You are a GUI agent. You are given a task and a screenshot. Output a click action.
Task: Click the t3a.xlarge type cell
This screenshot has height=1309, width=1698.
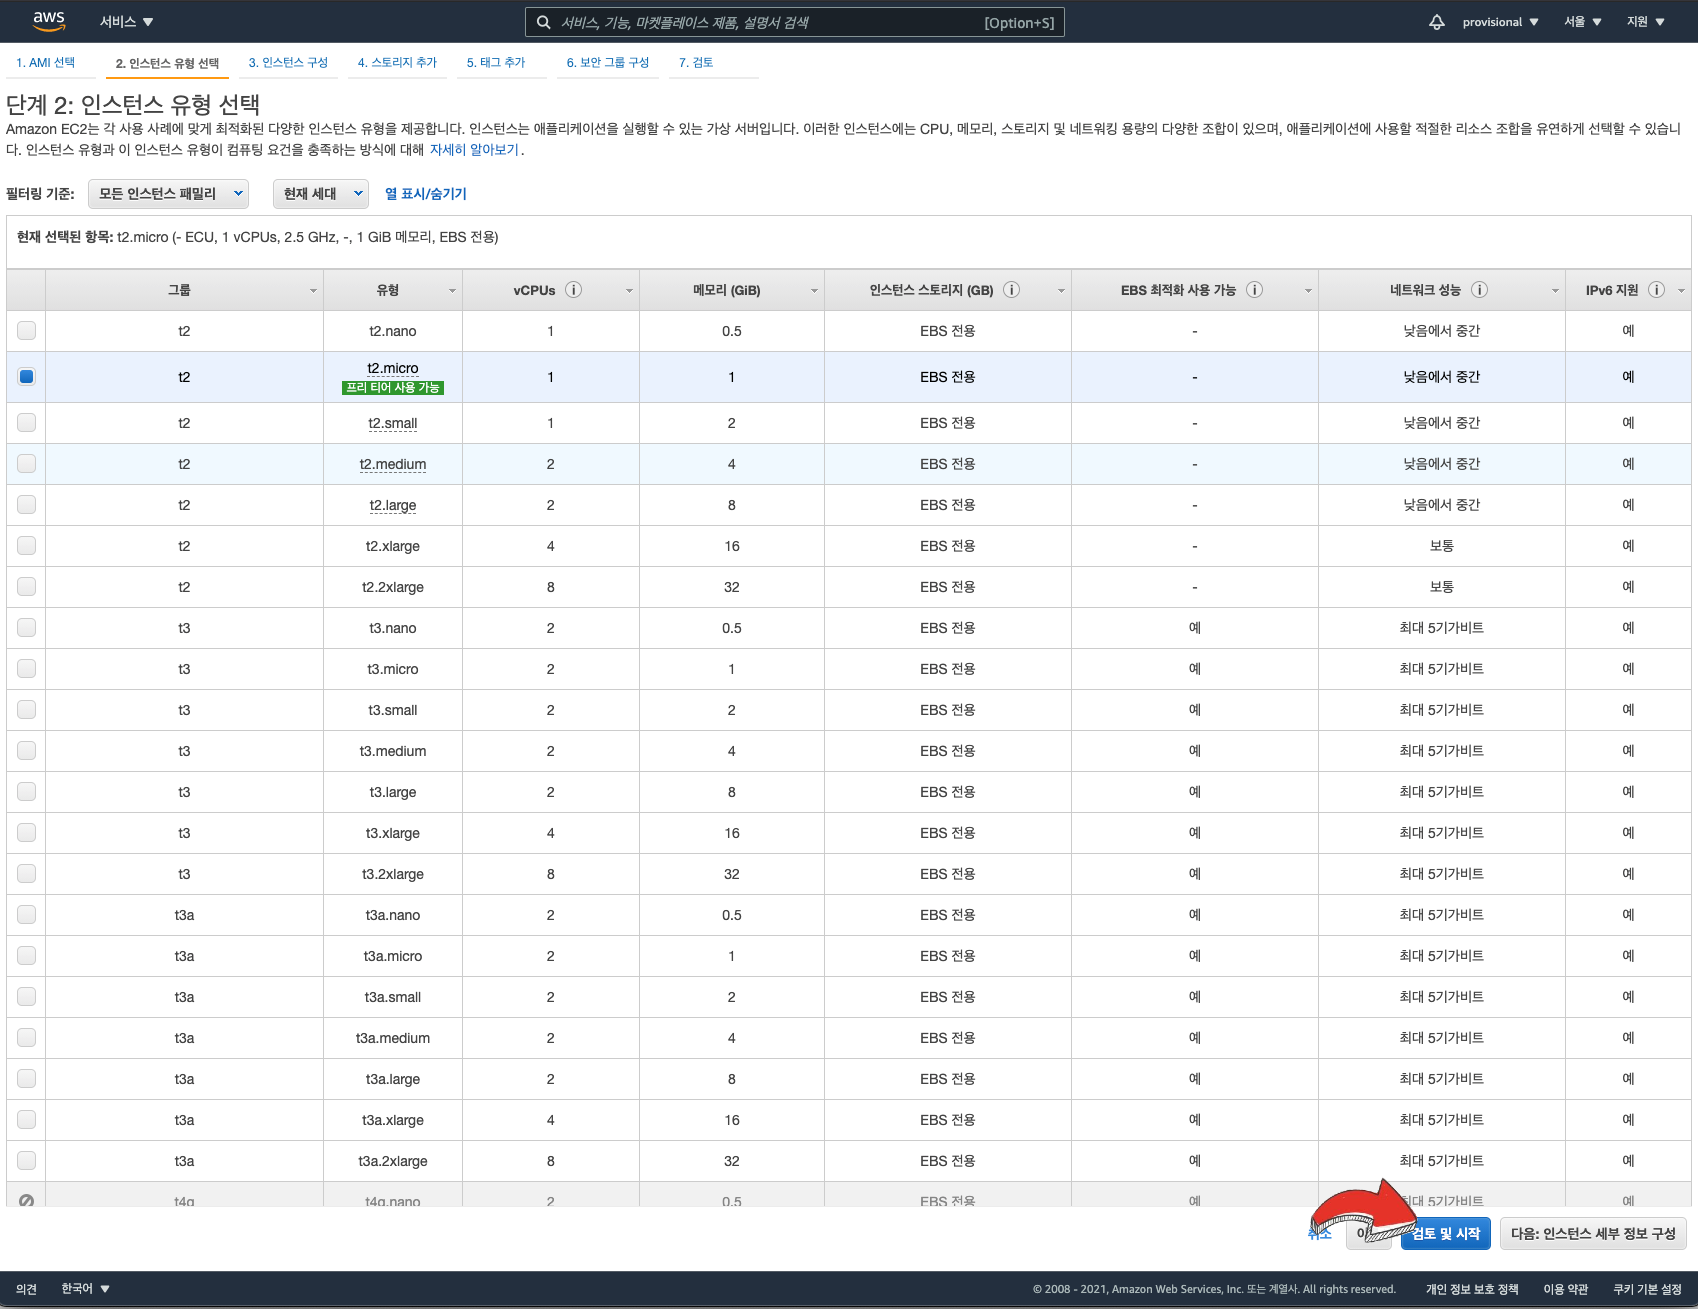(393, 1120)
